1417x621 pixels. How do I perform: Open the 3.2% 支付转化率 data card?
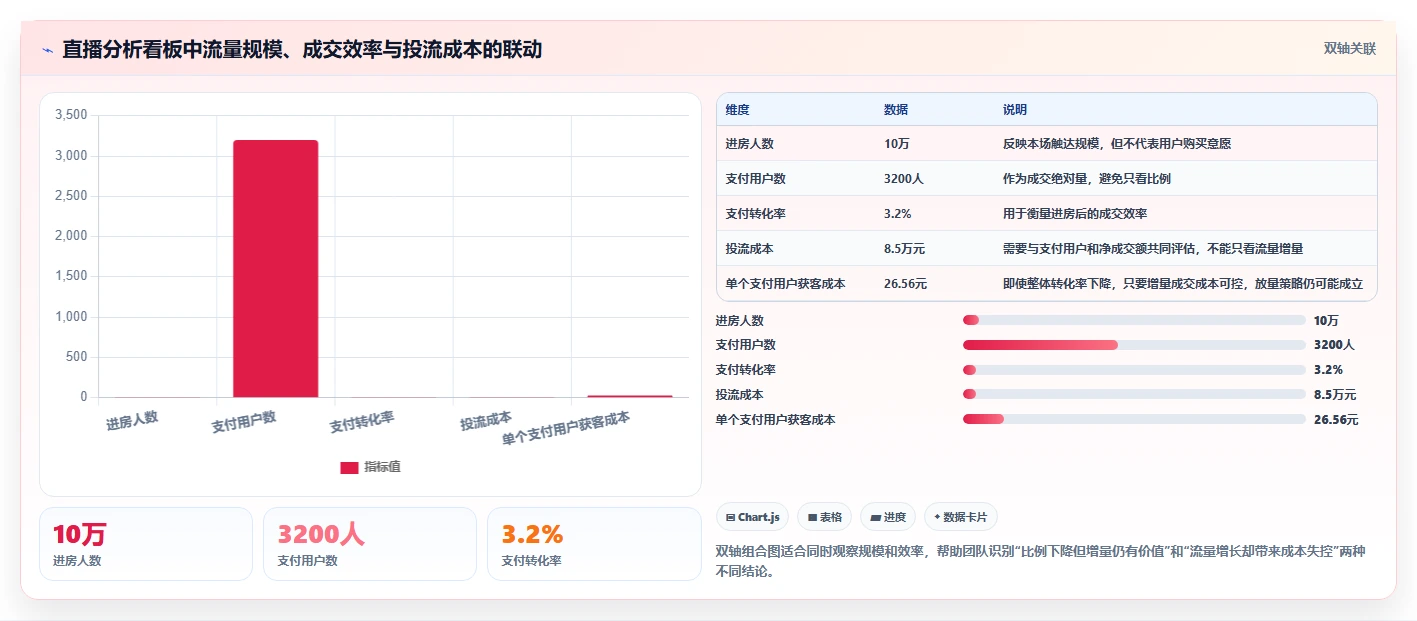click(594, 544)
